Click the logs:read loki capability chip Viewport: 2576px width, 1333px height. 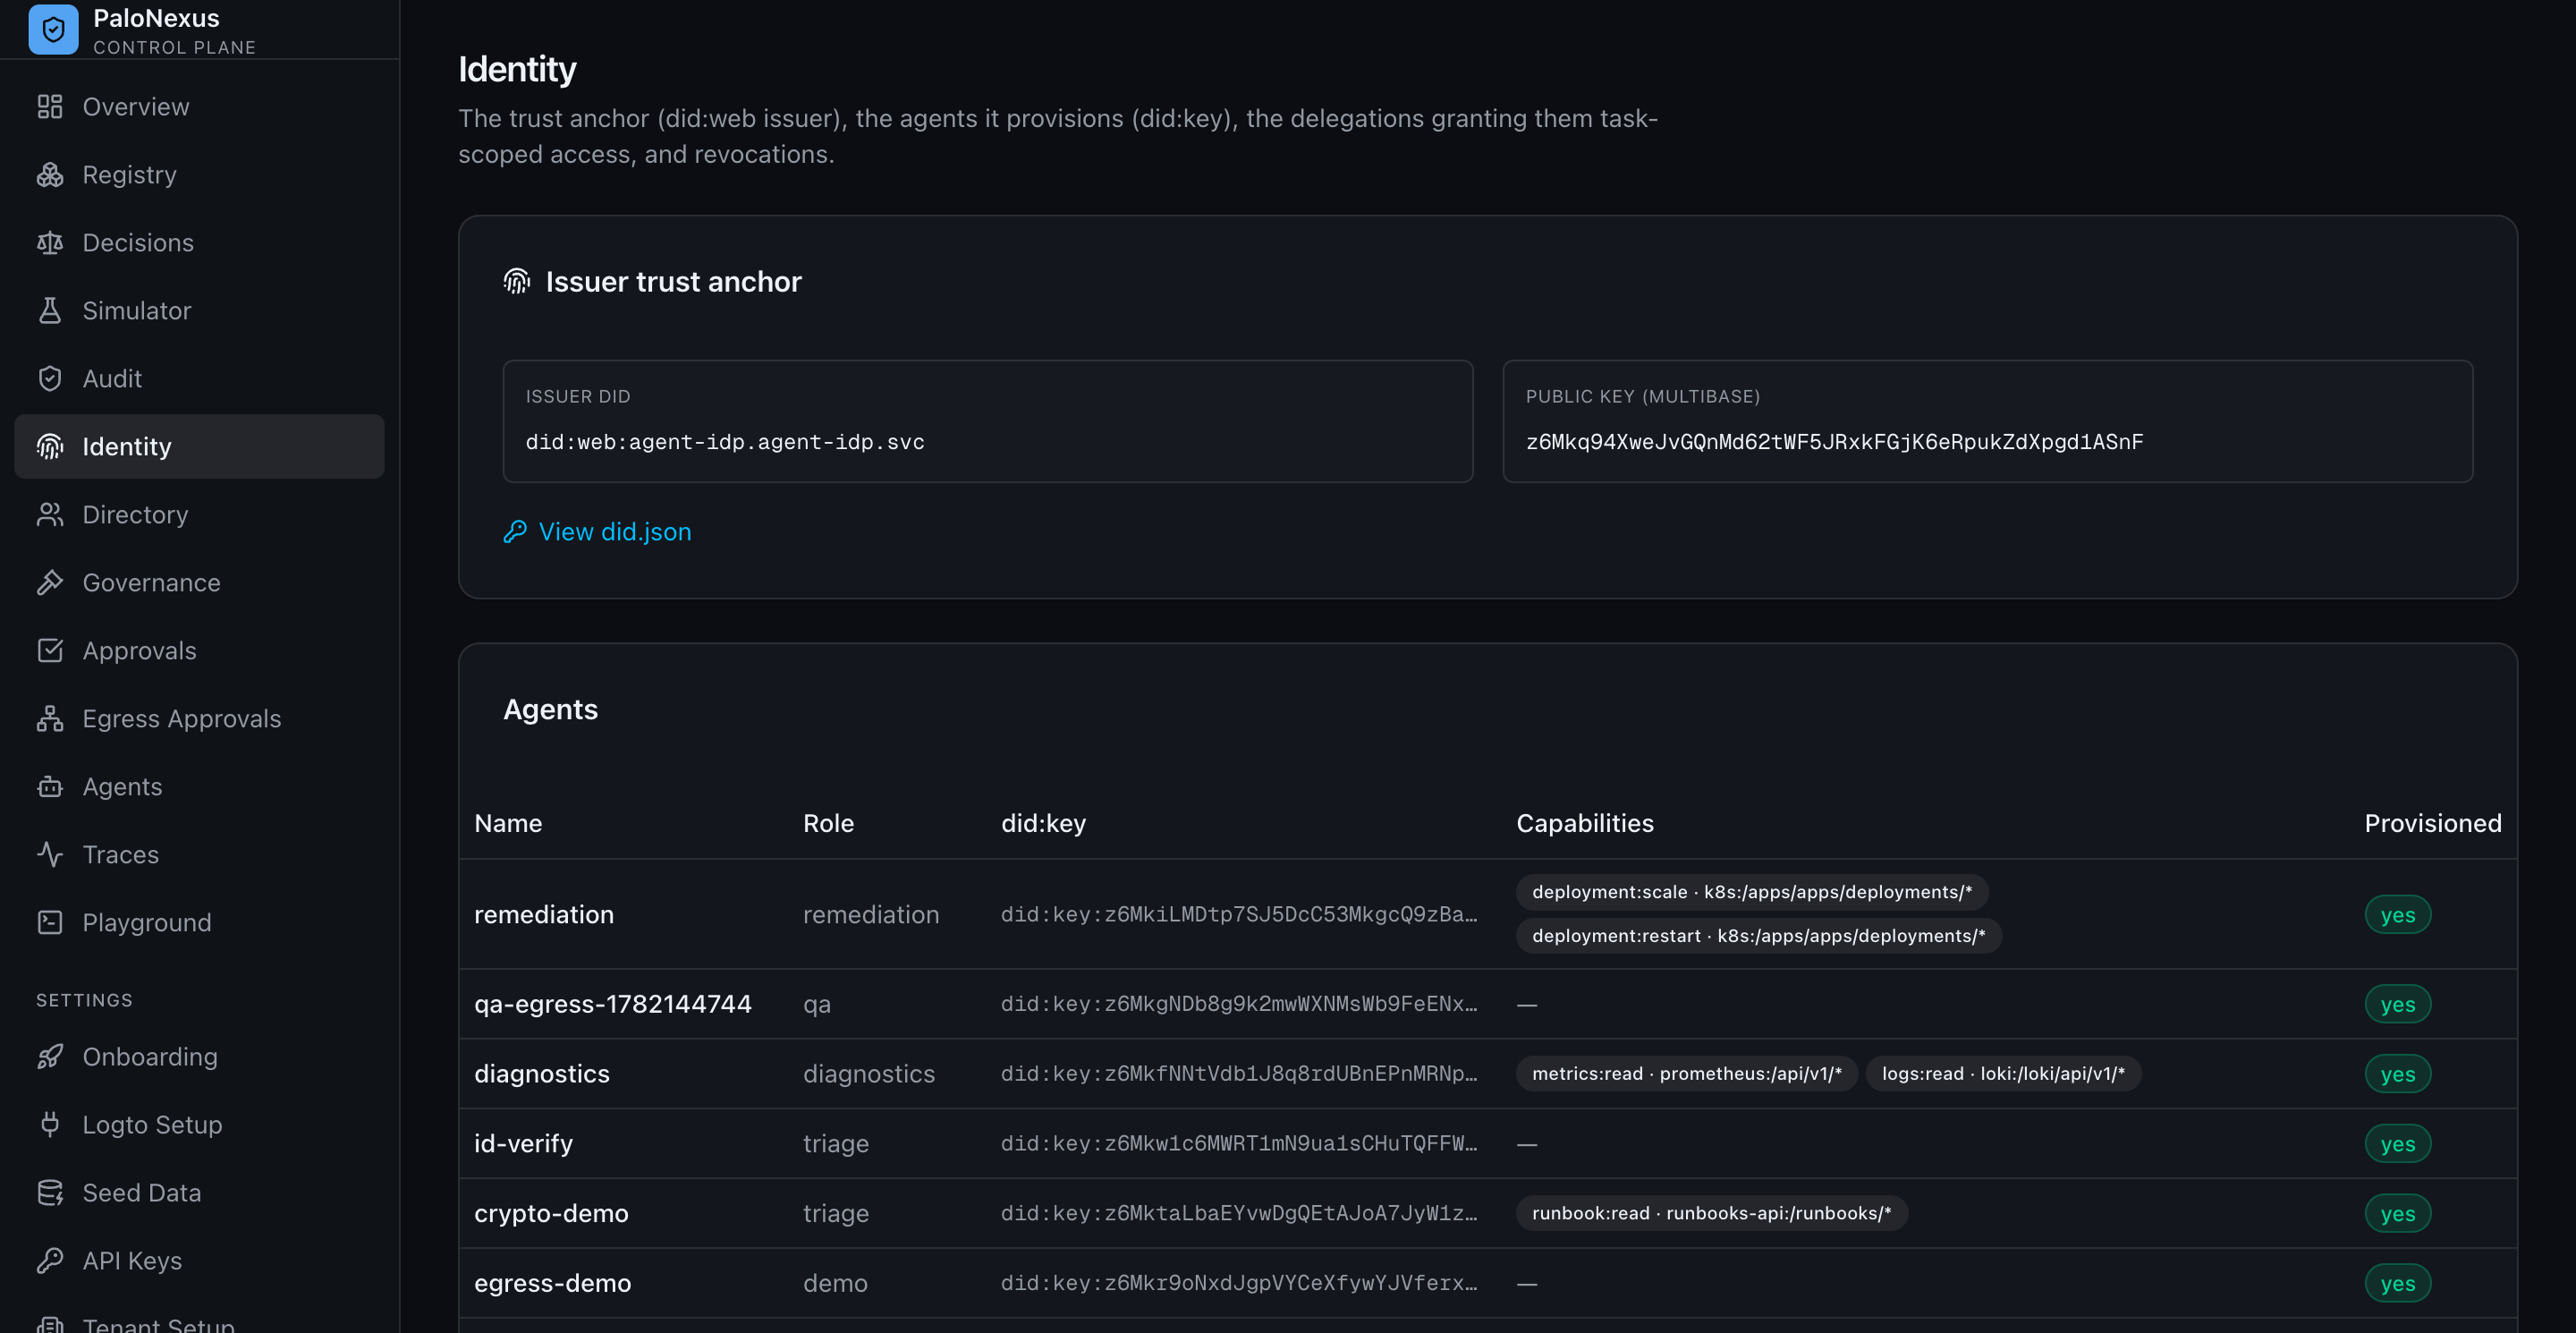coord(2003,1074)
